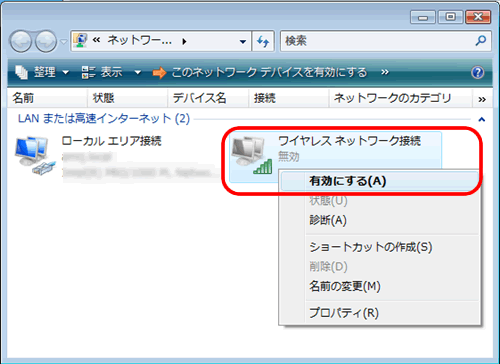The height and width of the screenshot is (364, 500).
Task: Choose 状態(U) in context menu
Action: [x=379, y=201]
